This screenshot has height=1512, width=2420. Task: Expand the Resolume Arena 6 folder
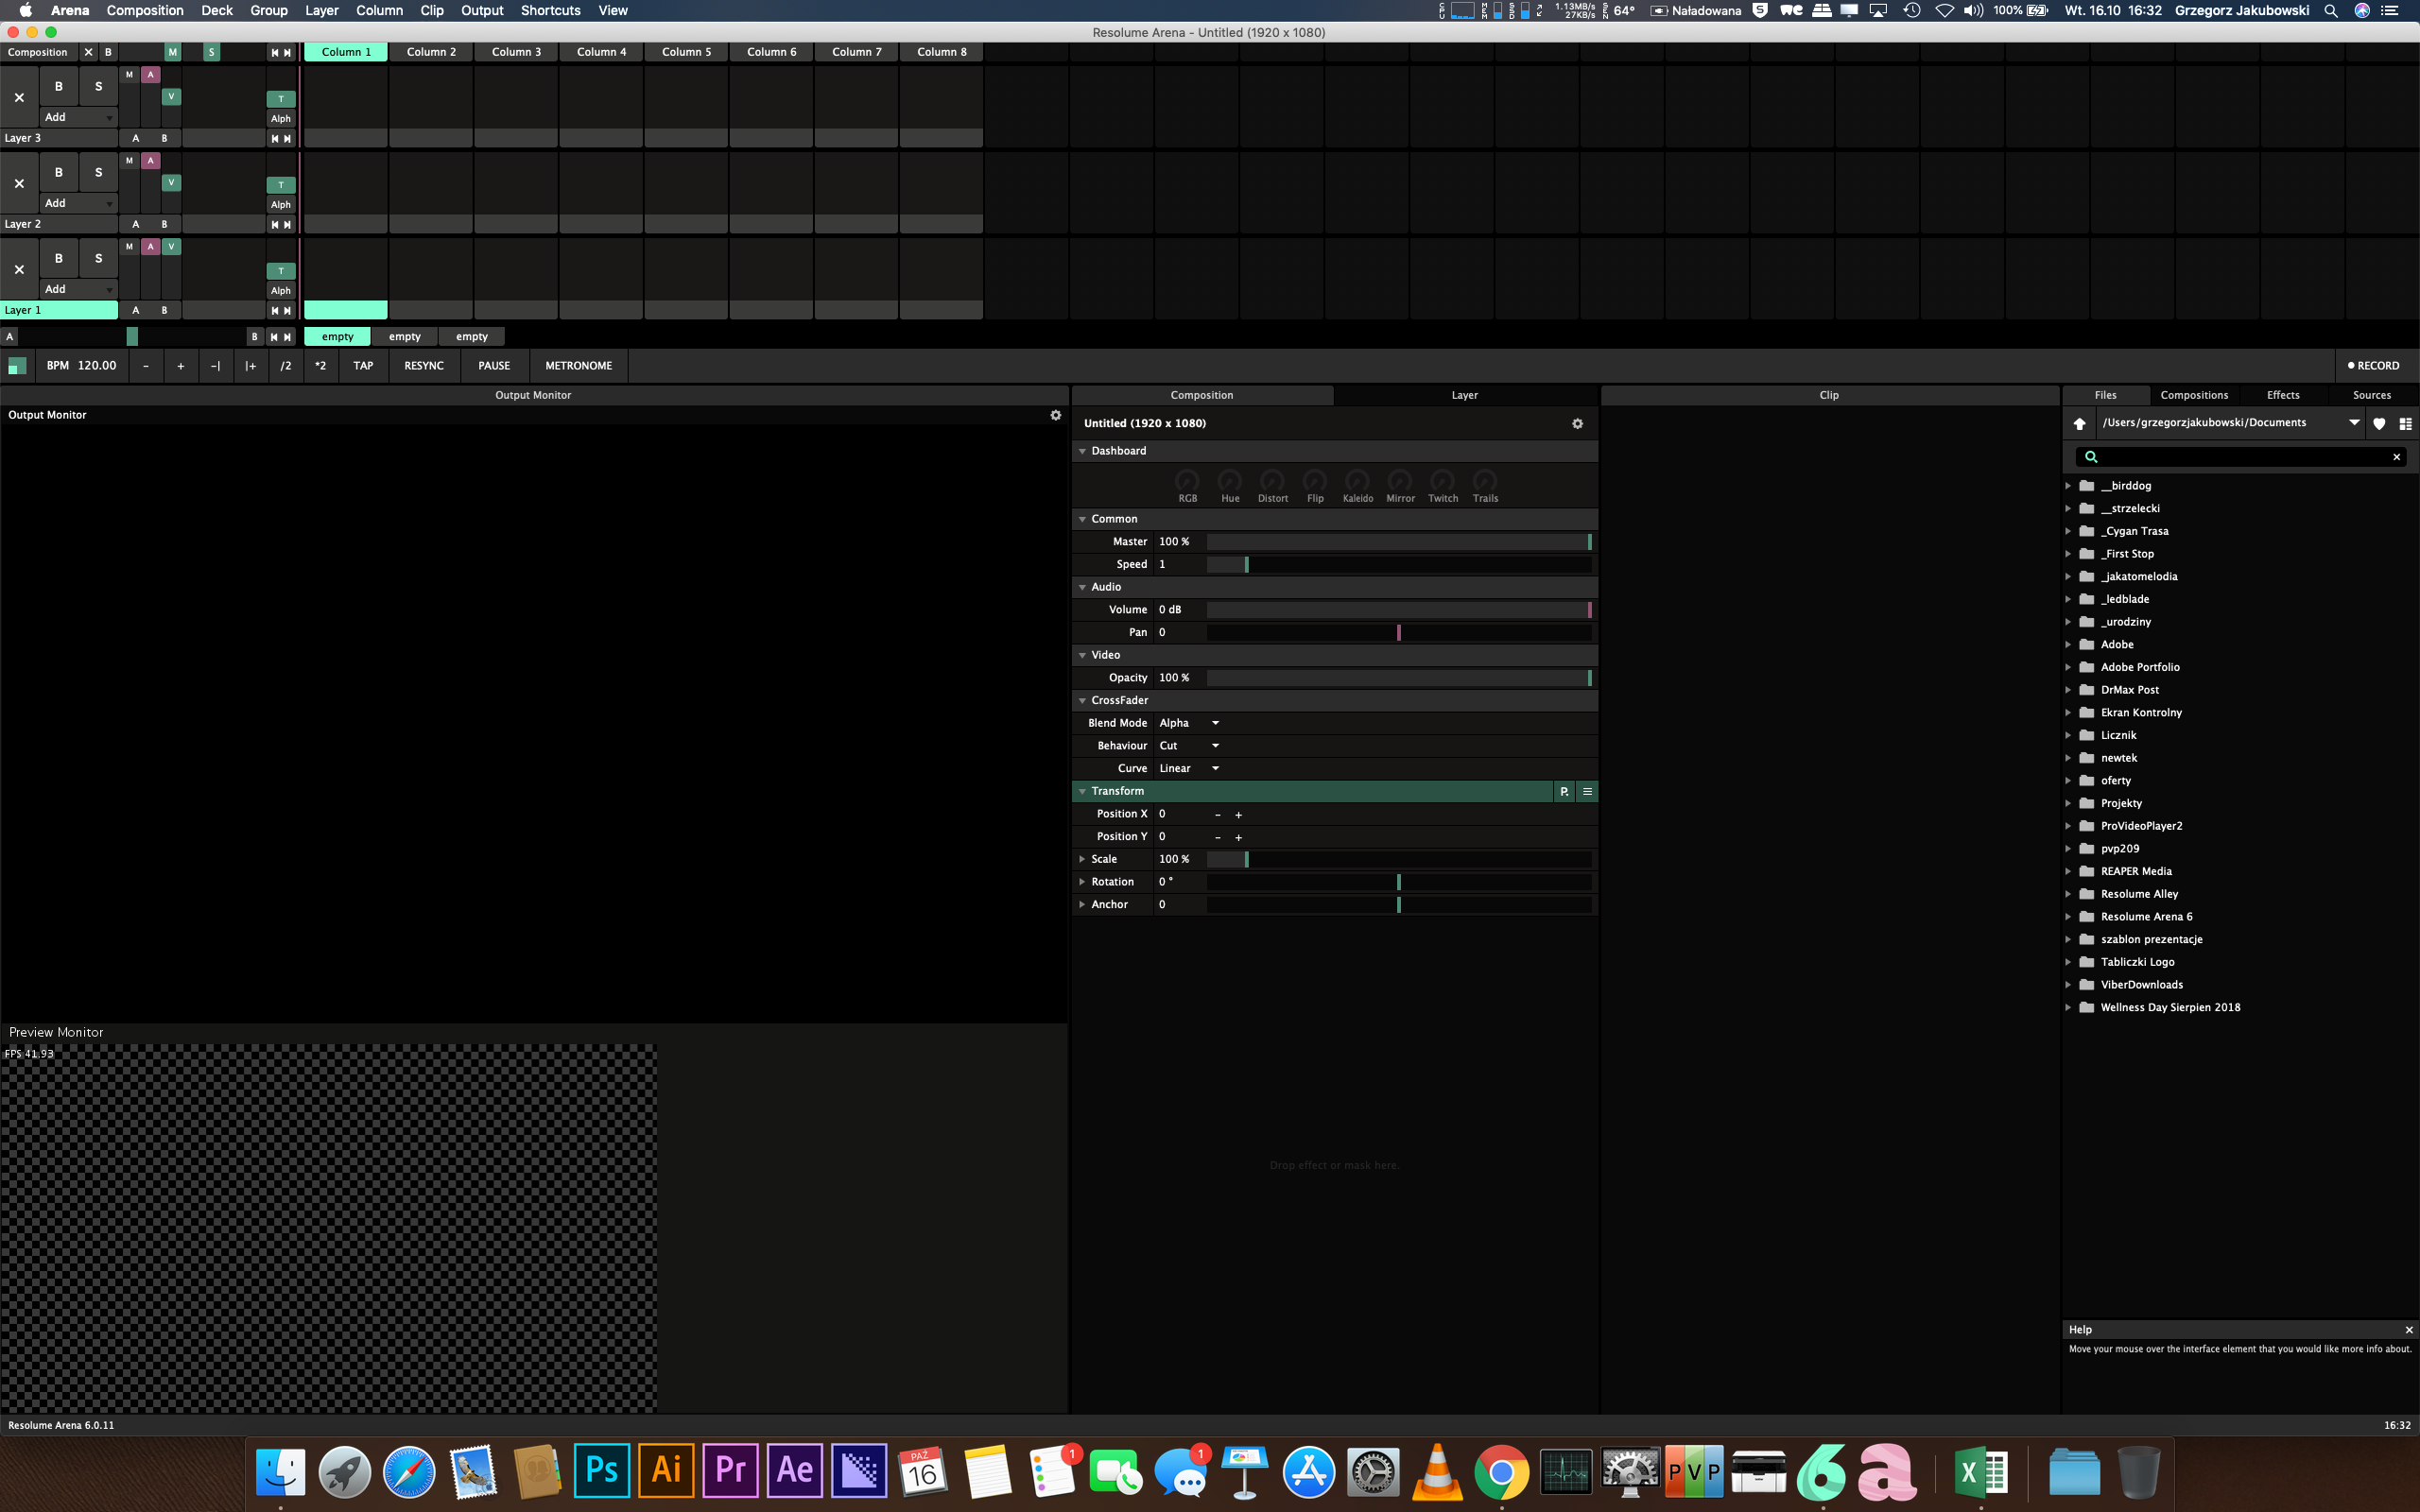(x=2068, y=917)
